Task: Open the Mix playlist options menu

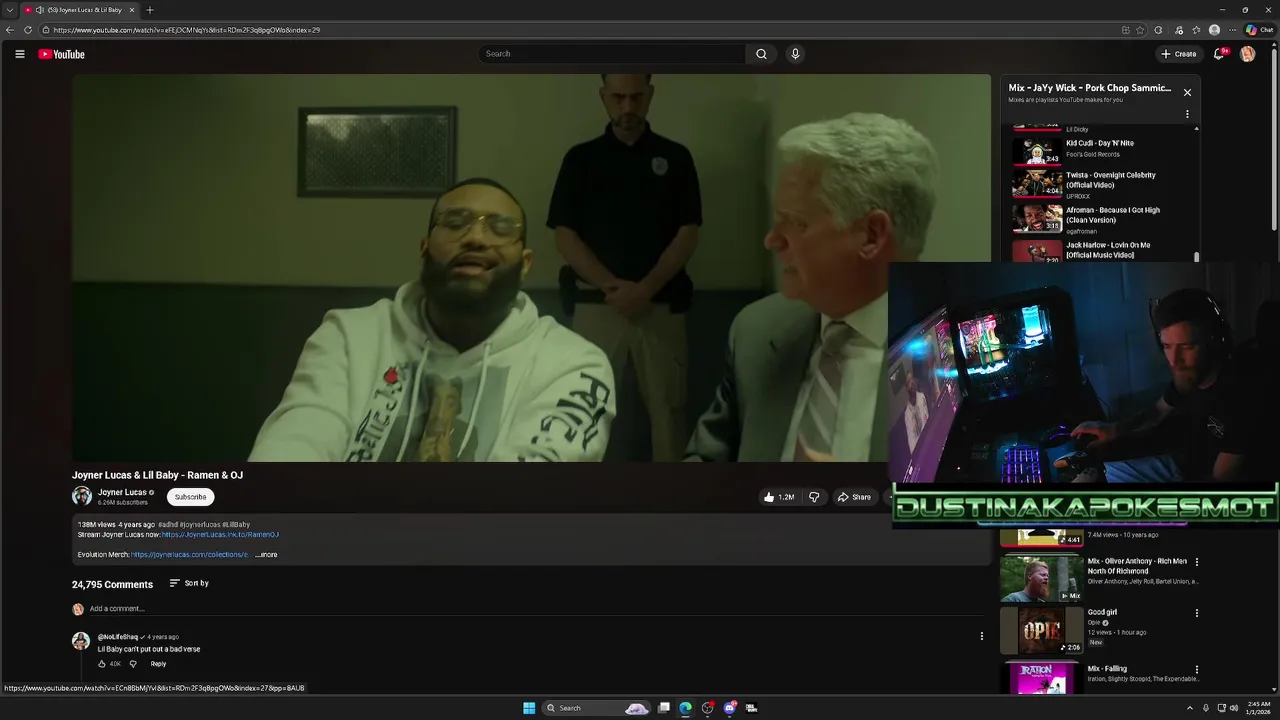Action: (x=1187, y=114)
